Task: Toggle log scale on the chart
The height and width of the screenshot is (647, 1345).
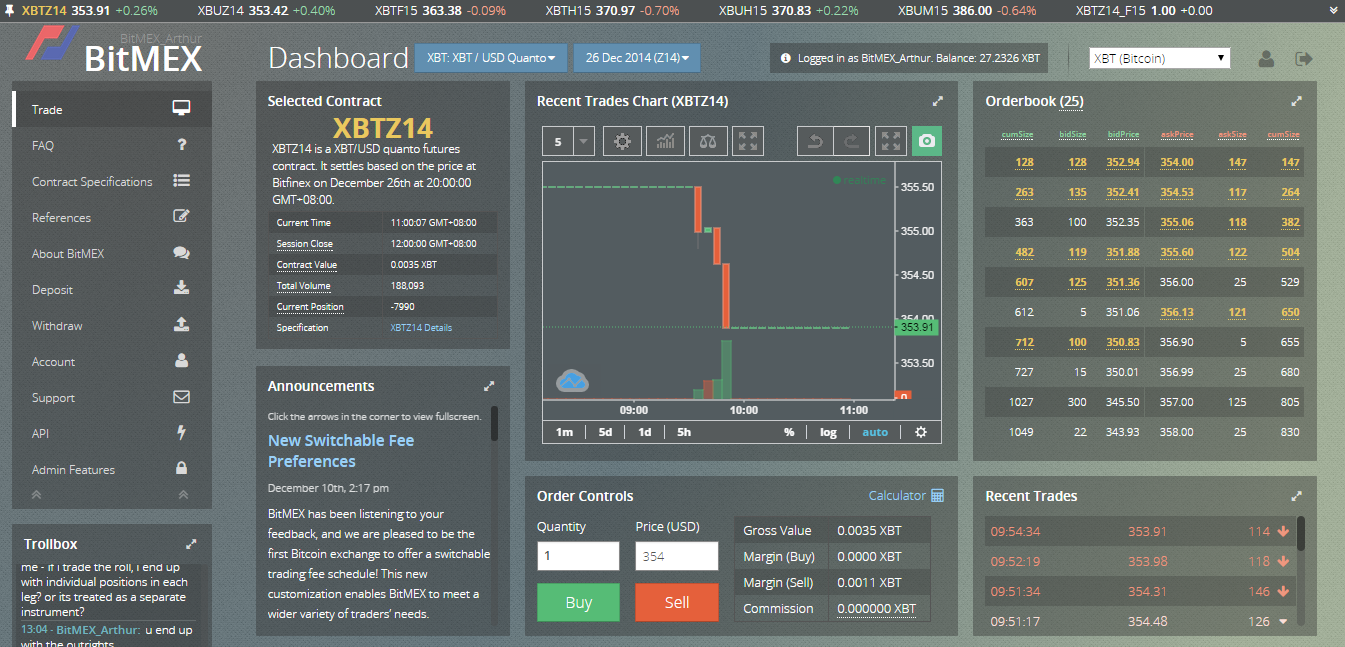Action: point(828,432)
